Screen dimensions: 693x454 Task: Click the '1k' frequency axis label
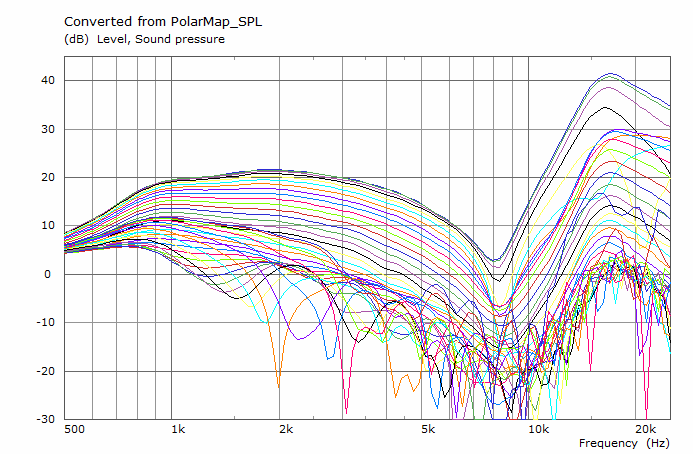pos(178,429)
